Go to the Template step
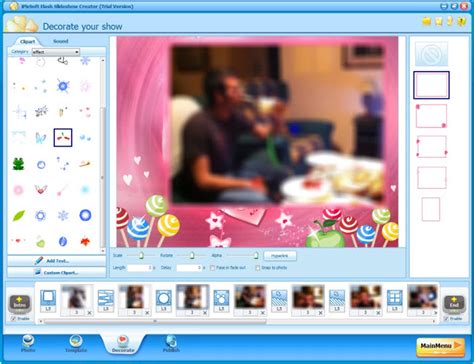Image resolution: width=474 pixels, height=364 pixels. tap(76, 344)
